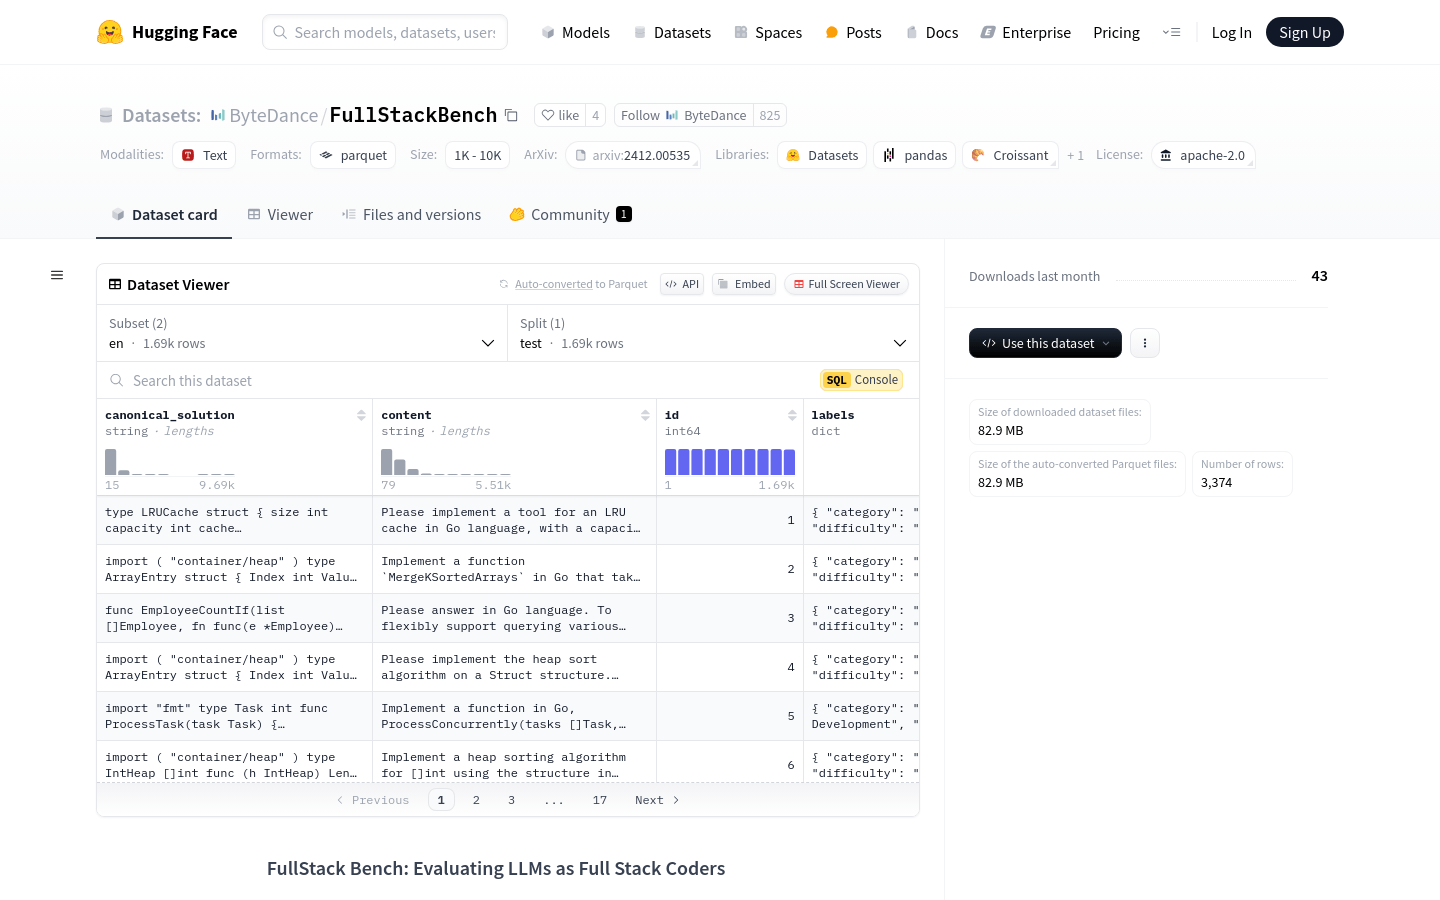Open Spaces in the top navigation
This screenshot has height=900, width=1440.
[x=768, y=32]
